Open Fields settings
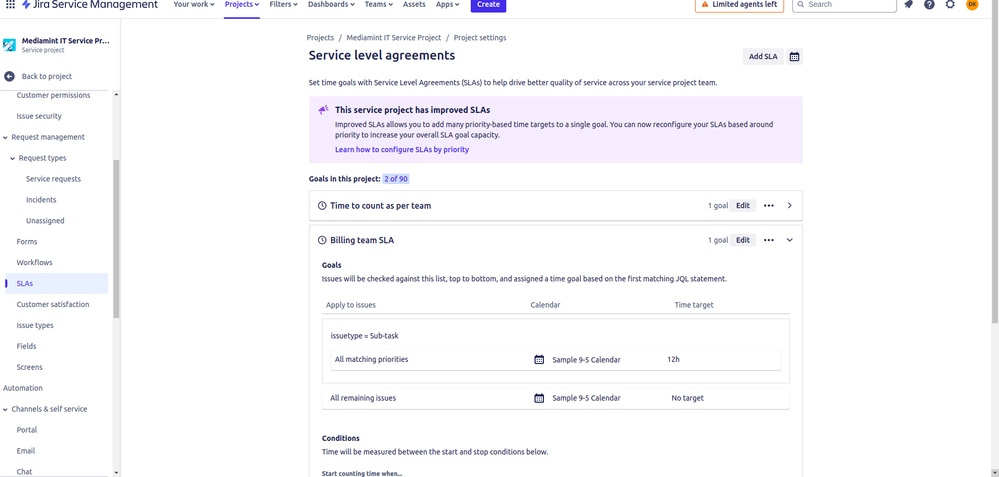 tap(26, 346)
